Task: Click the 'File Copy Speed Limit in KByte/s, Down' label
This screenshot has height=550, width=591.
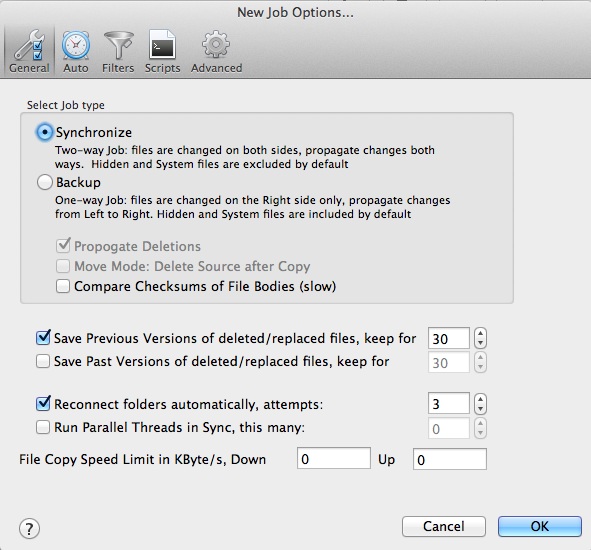Action: pyautogui.click(x=142, y=460)
